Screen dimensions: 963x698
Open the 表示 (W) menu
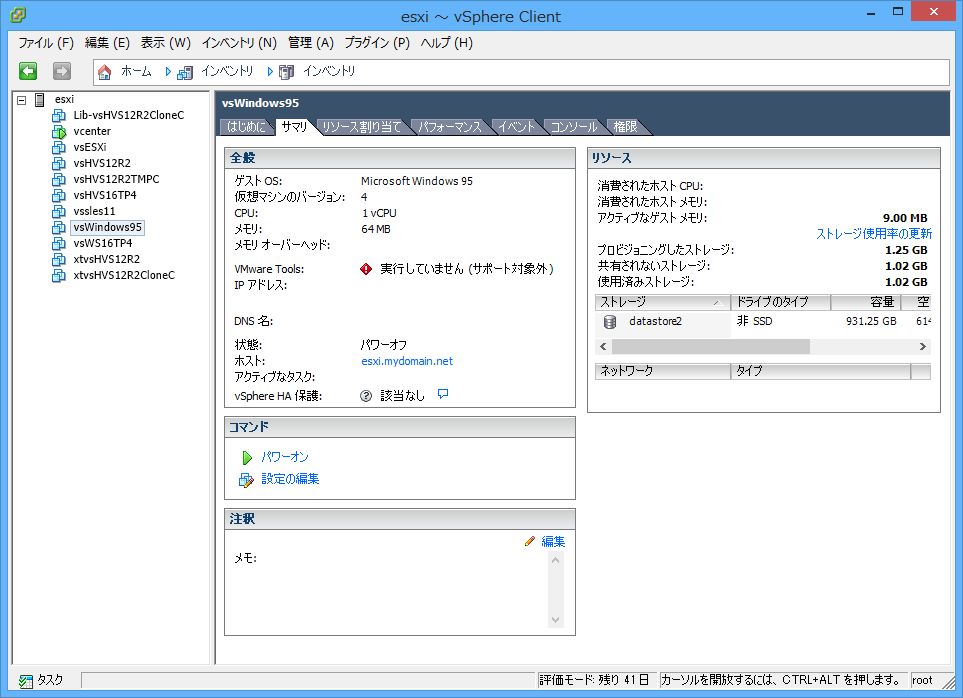point(166,43)
